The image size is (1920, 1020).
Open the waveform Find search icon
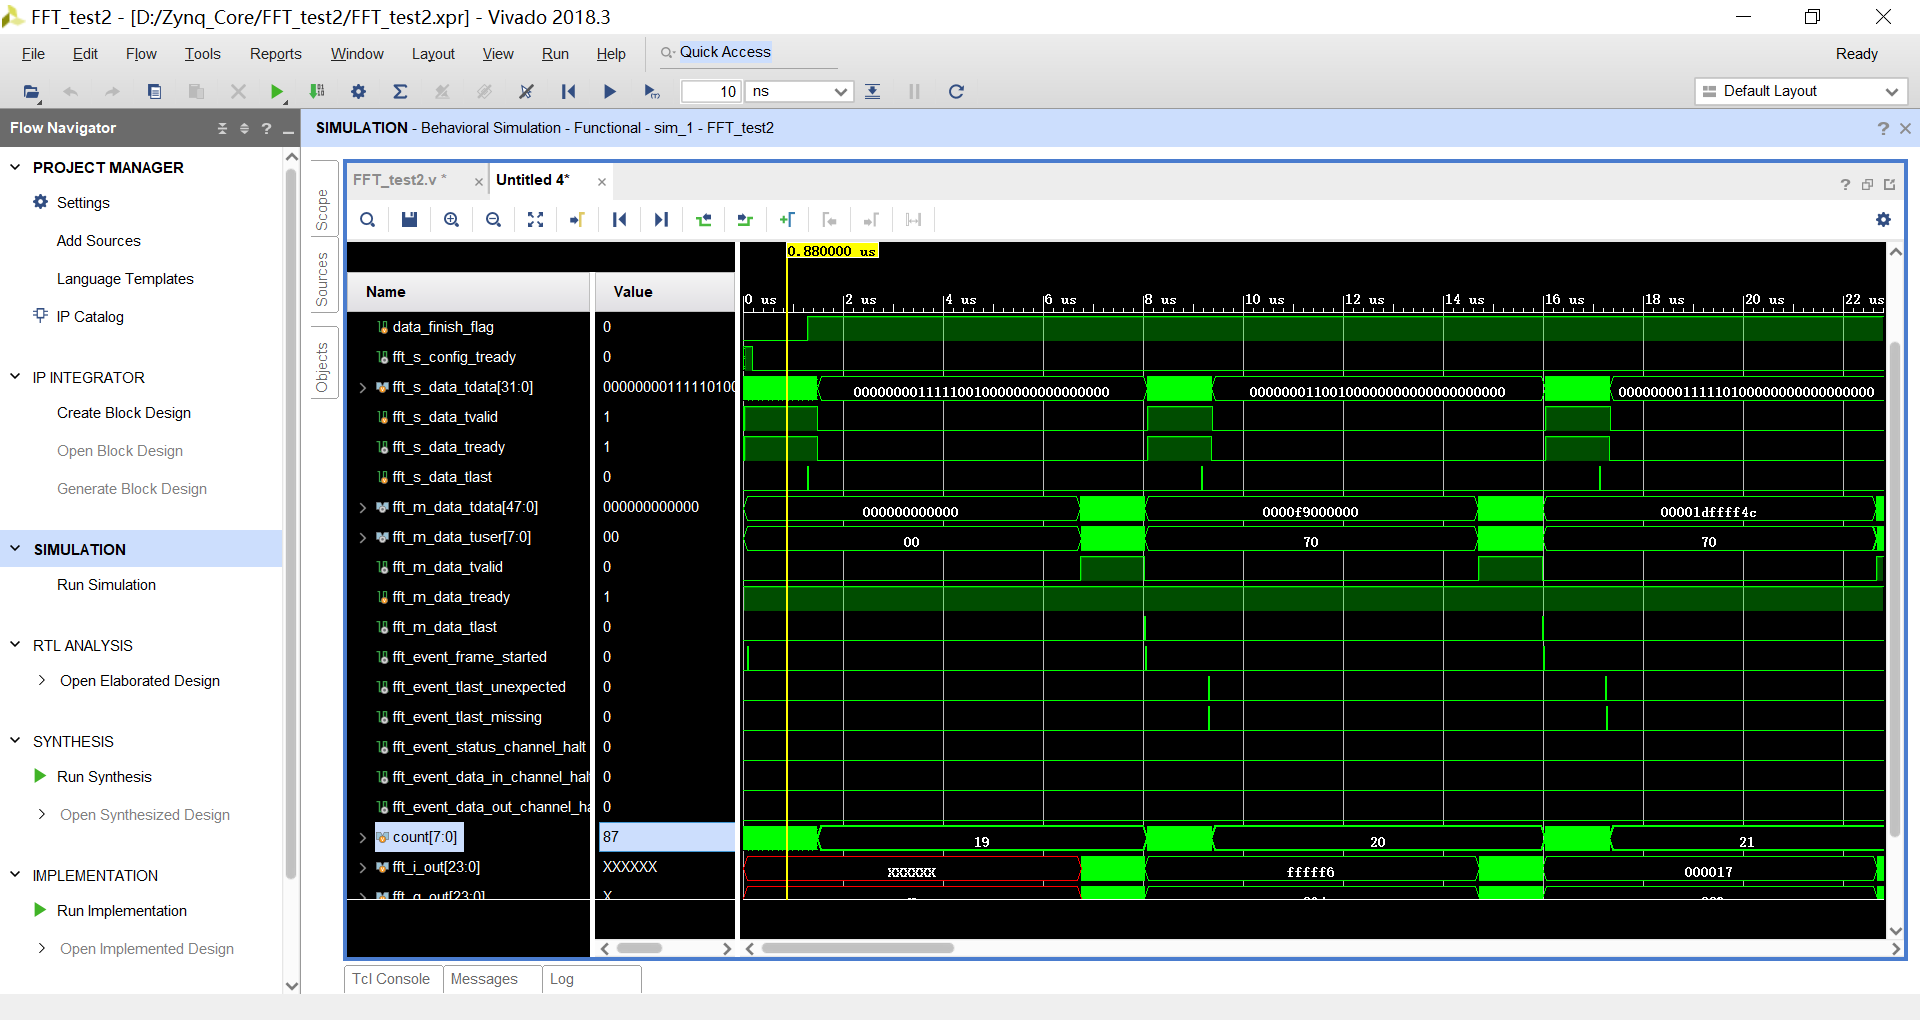[x=367, y=220]
